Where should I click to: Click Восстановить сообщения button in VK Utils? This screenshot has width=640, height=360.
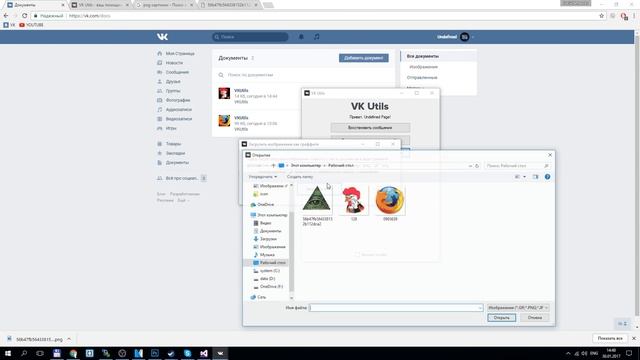370,128
